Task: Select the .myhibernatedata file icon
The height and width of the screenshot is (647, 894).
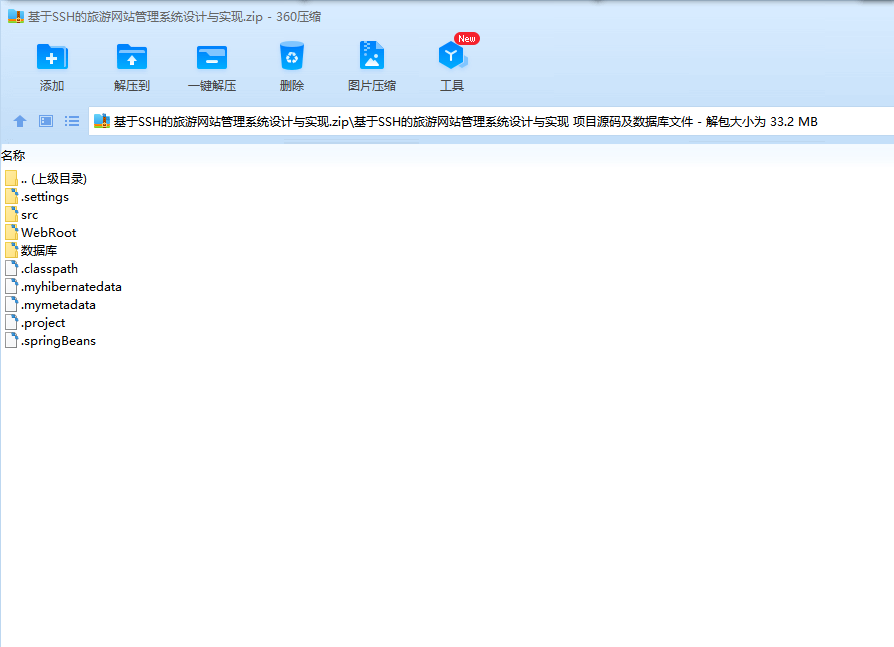Action: click(x=11, y=286)
